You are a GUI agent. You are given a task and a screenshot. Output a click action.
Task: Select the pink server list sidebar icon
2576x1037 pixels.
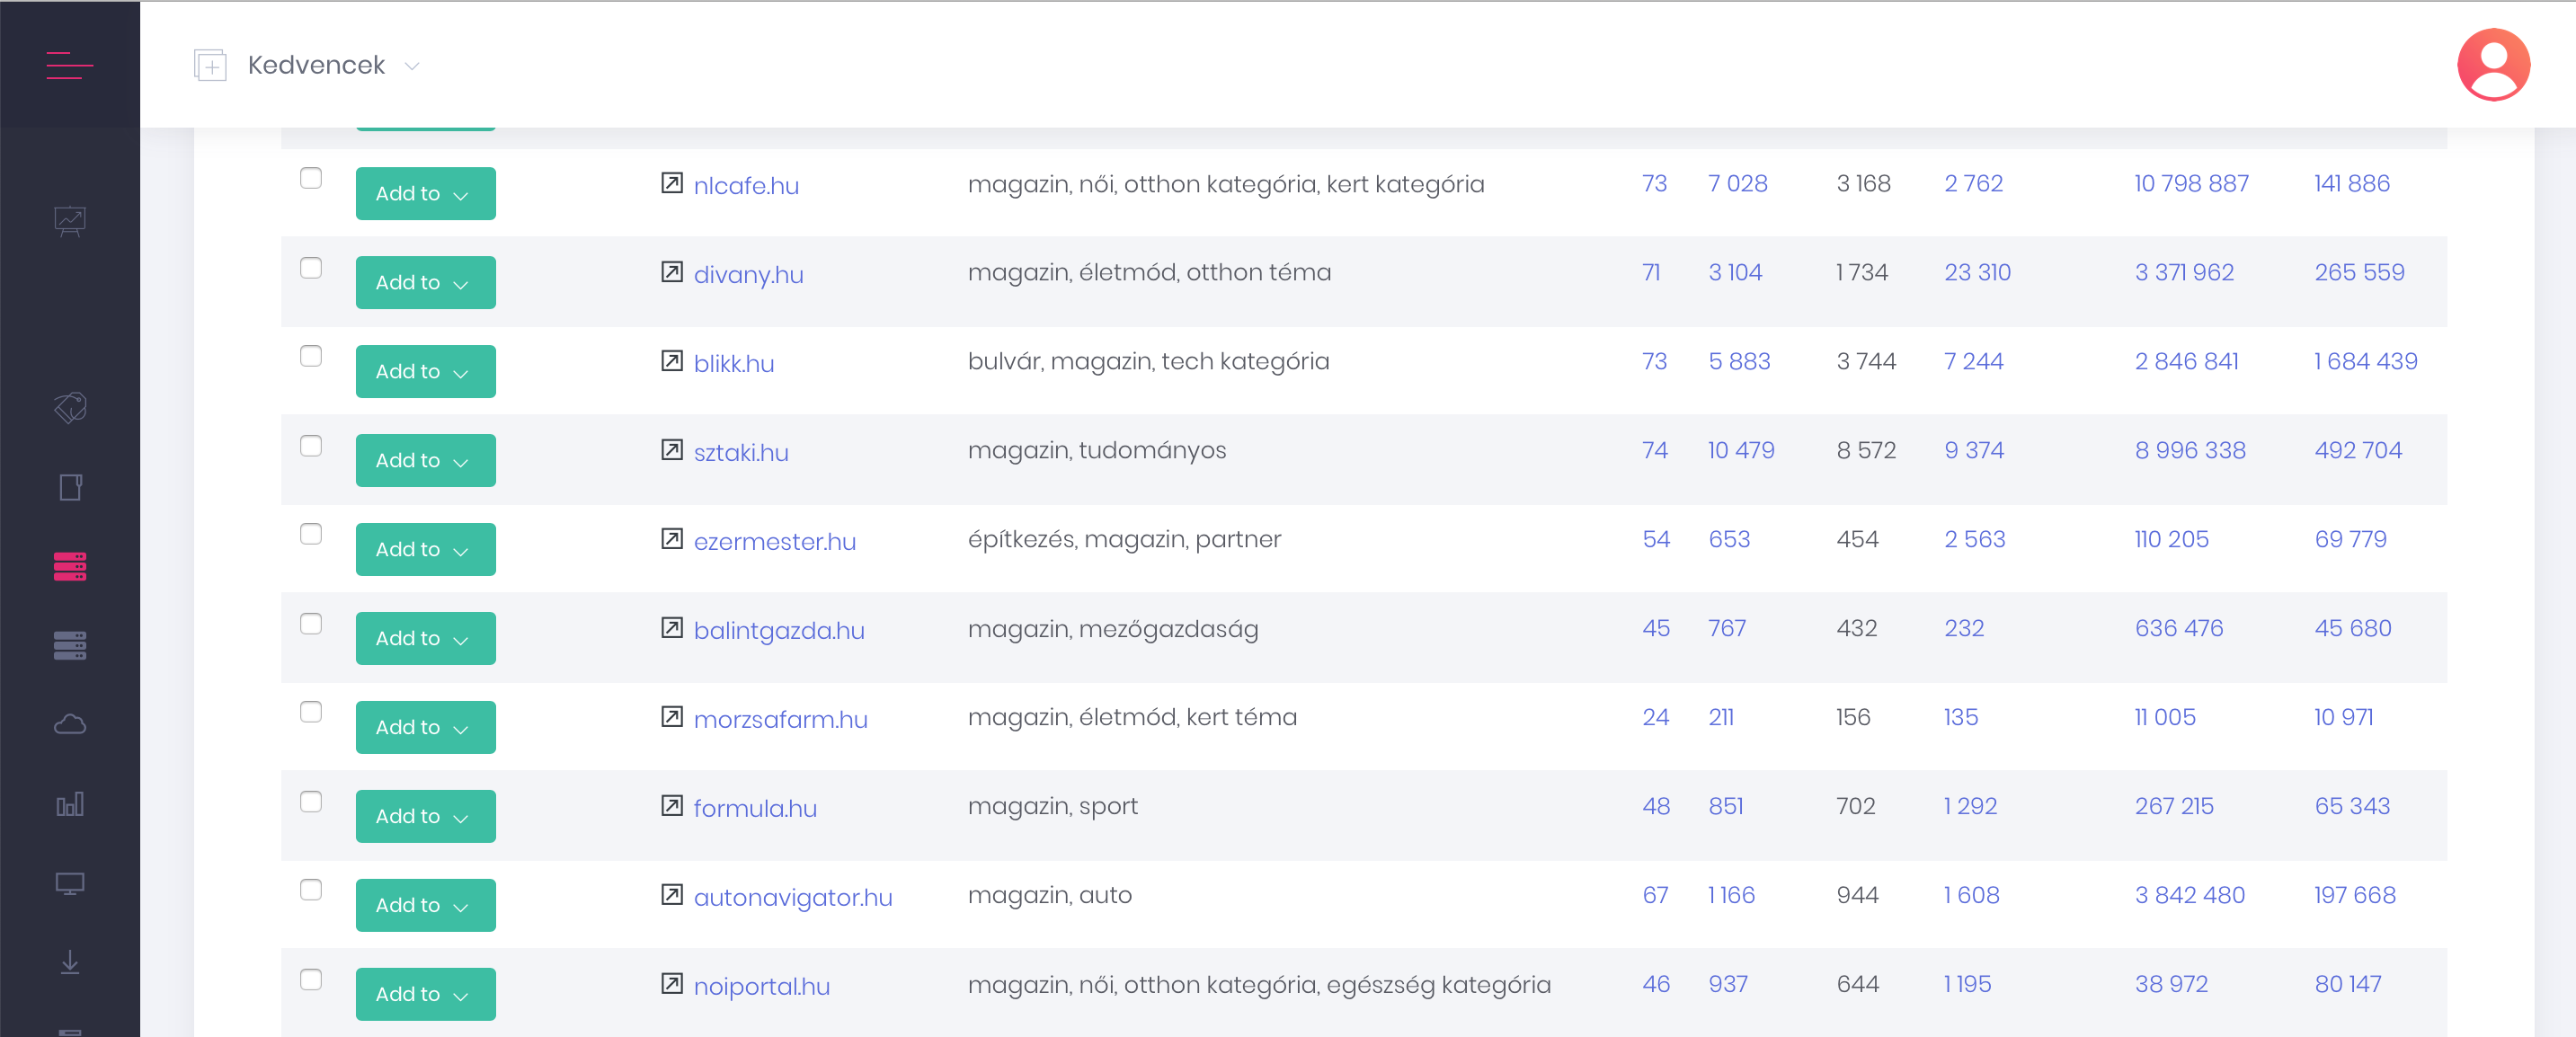tap(69, 566)
